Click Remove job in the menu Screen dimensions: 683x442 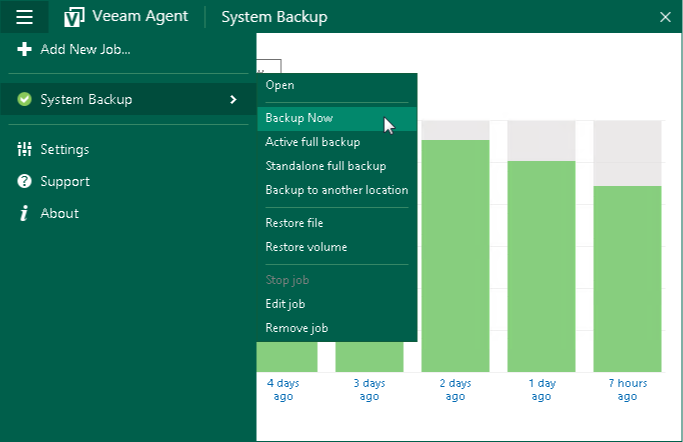click(x=296, y=328)
